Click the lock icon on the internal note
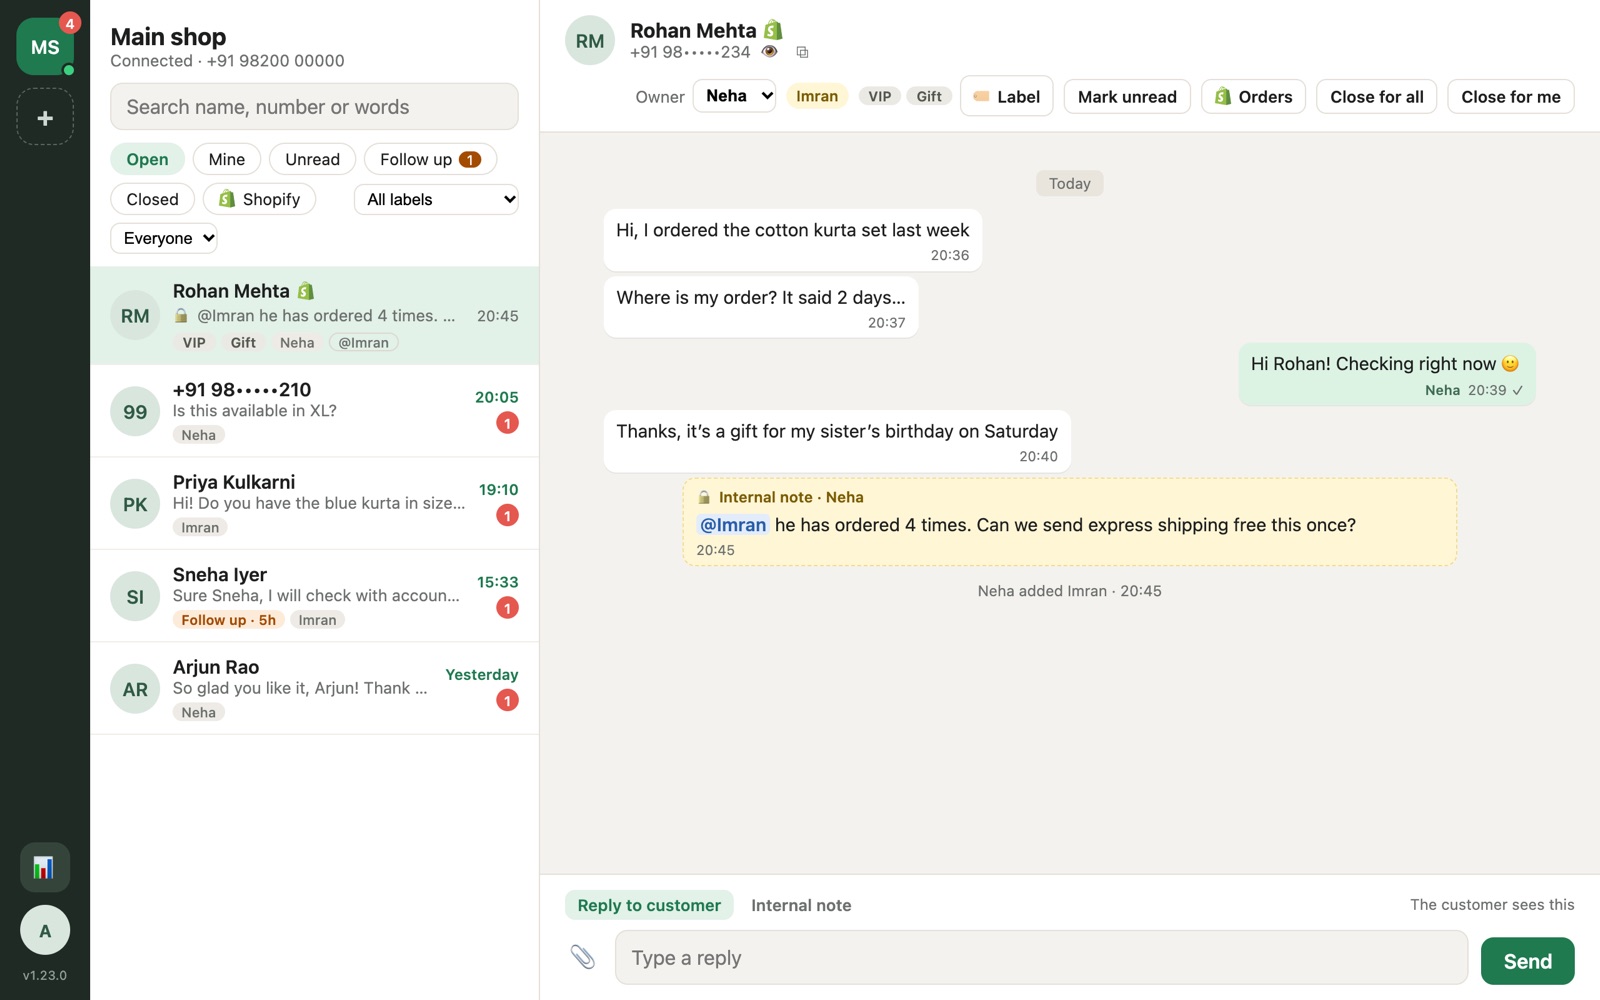The height and width of the screenshot is (1000, 1600). [x=704, y=497]
